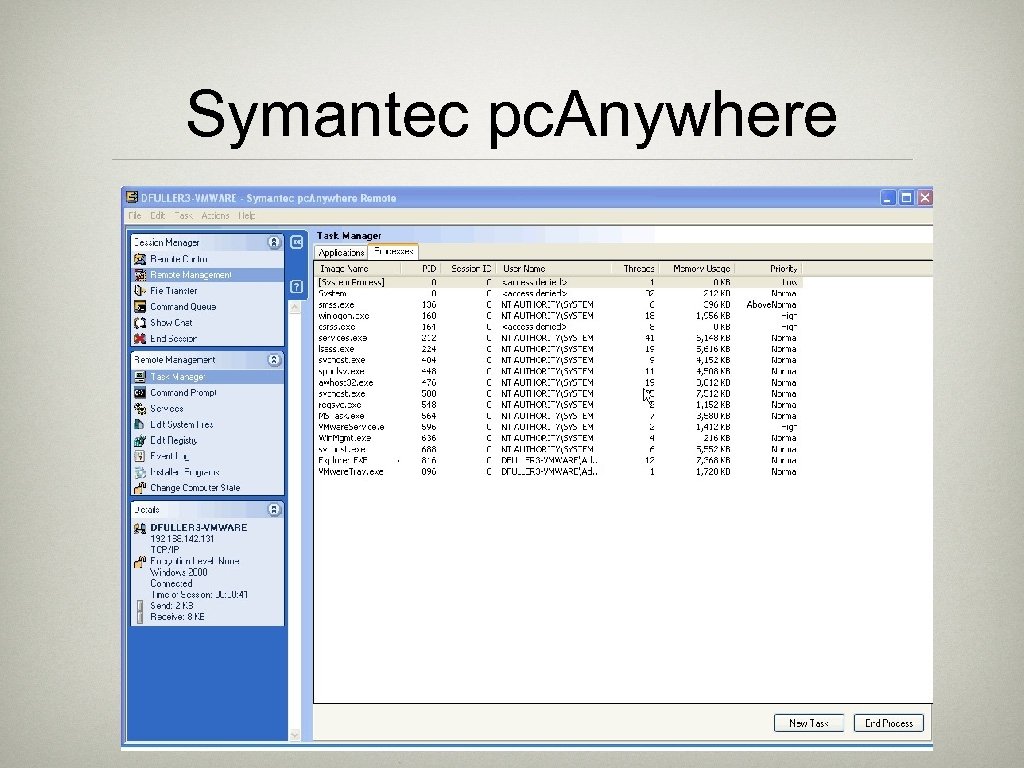
Task: Open the Command Prompt icon
Action: pyautogui.click(x=140, y=392)
